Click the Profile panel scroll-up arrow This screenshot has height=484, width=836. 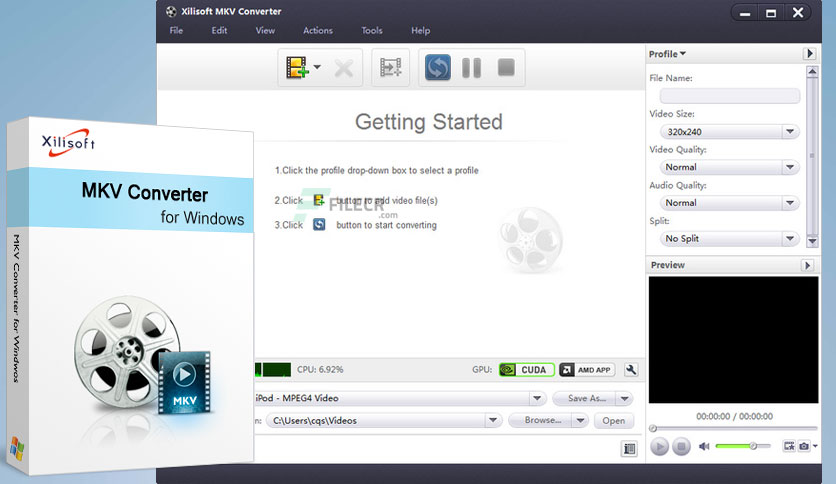[812, 71]
